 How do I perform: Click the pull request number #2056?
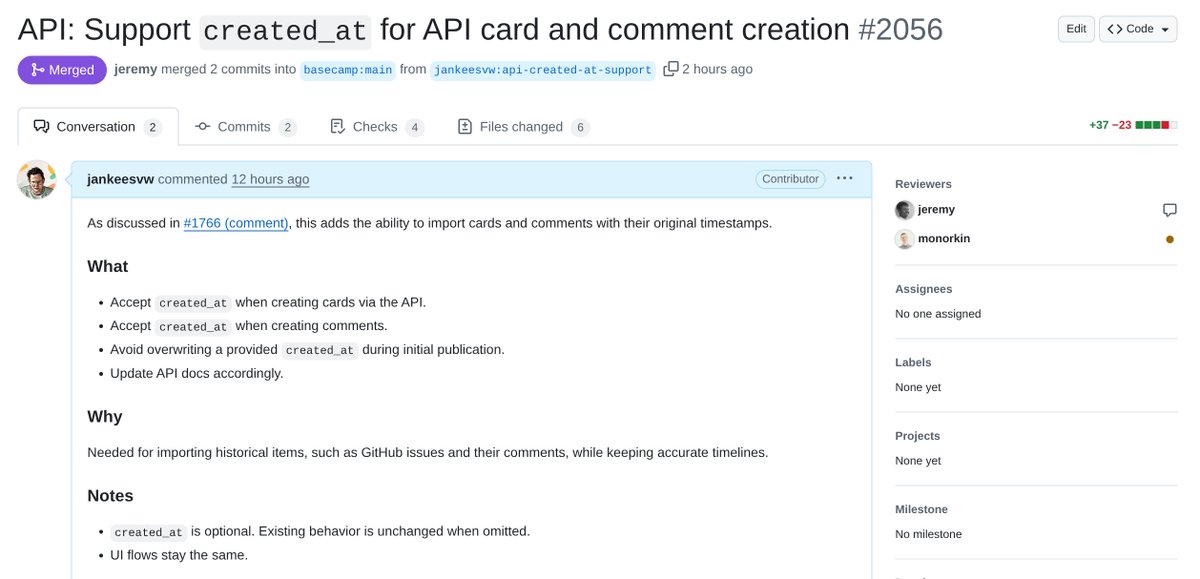coord(900,29)
